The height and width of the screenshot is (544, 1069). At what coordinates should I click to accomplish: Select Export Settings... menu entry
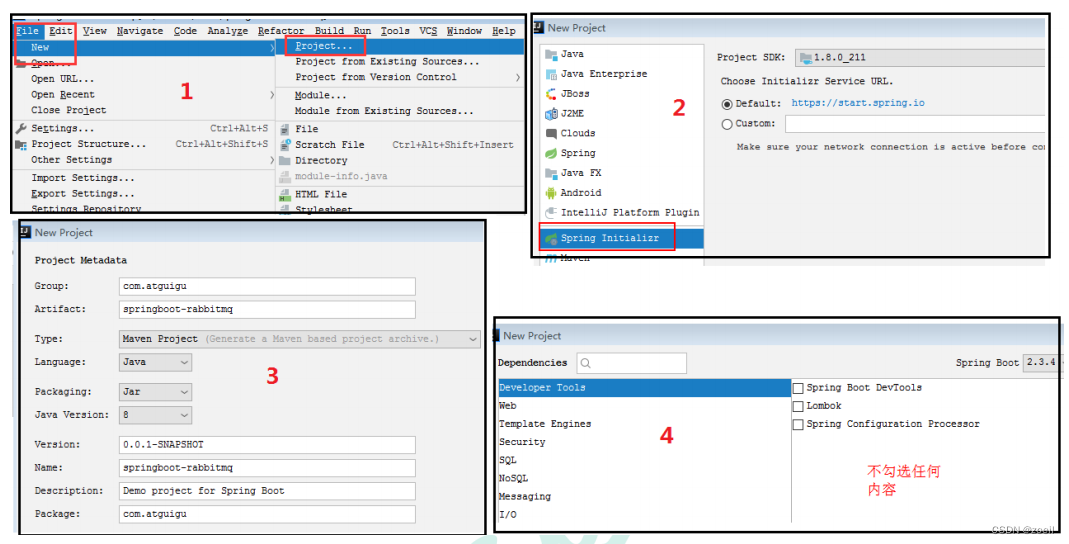click(x=82, y=194)
